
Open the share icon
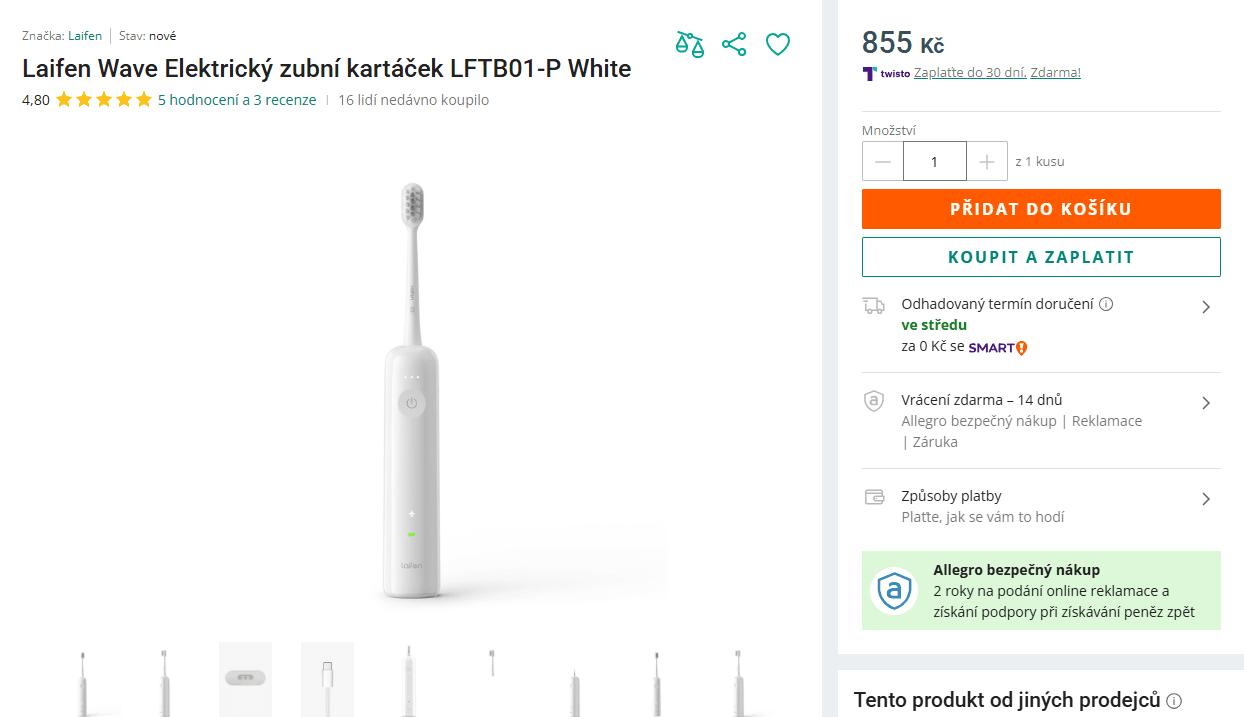(x=734, y=44)
